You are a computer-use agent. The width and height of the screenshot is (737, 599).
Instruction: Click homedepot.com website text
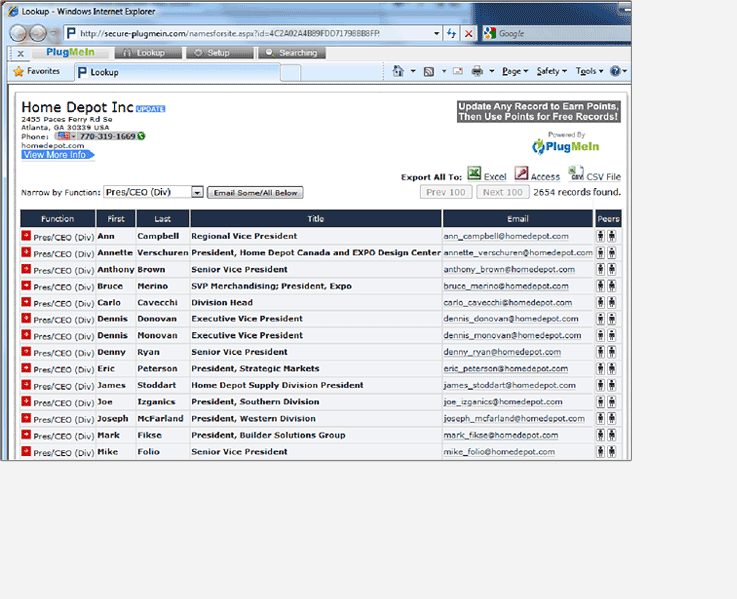coord(53,145)
